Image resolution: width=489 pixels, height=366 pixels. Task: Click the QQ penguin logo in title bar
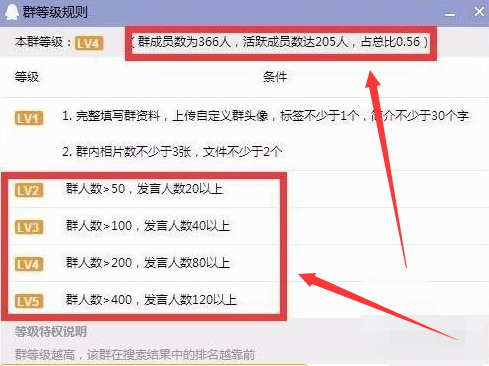(12, 12)
